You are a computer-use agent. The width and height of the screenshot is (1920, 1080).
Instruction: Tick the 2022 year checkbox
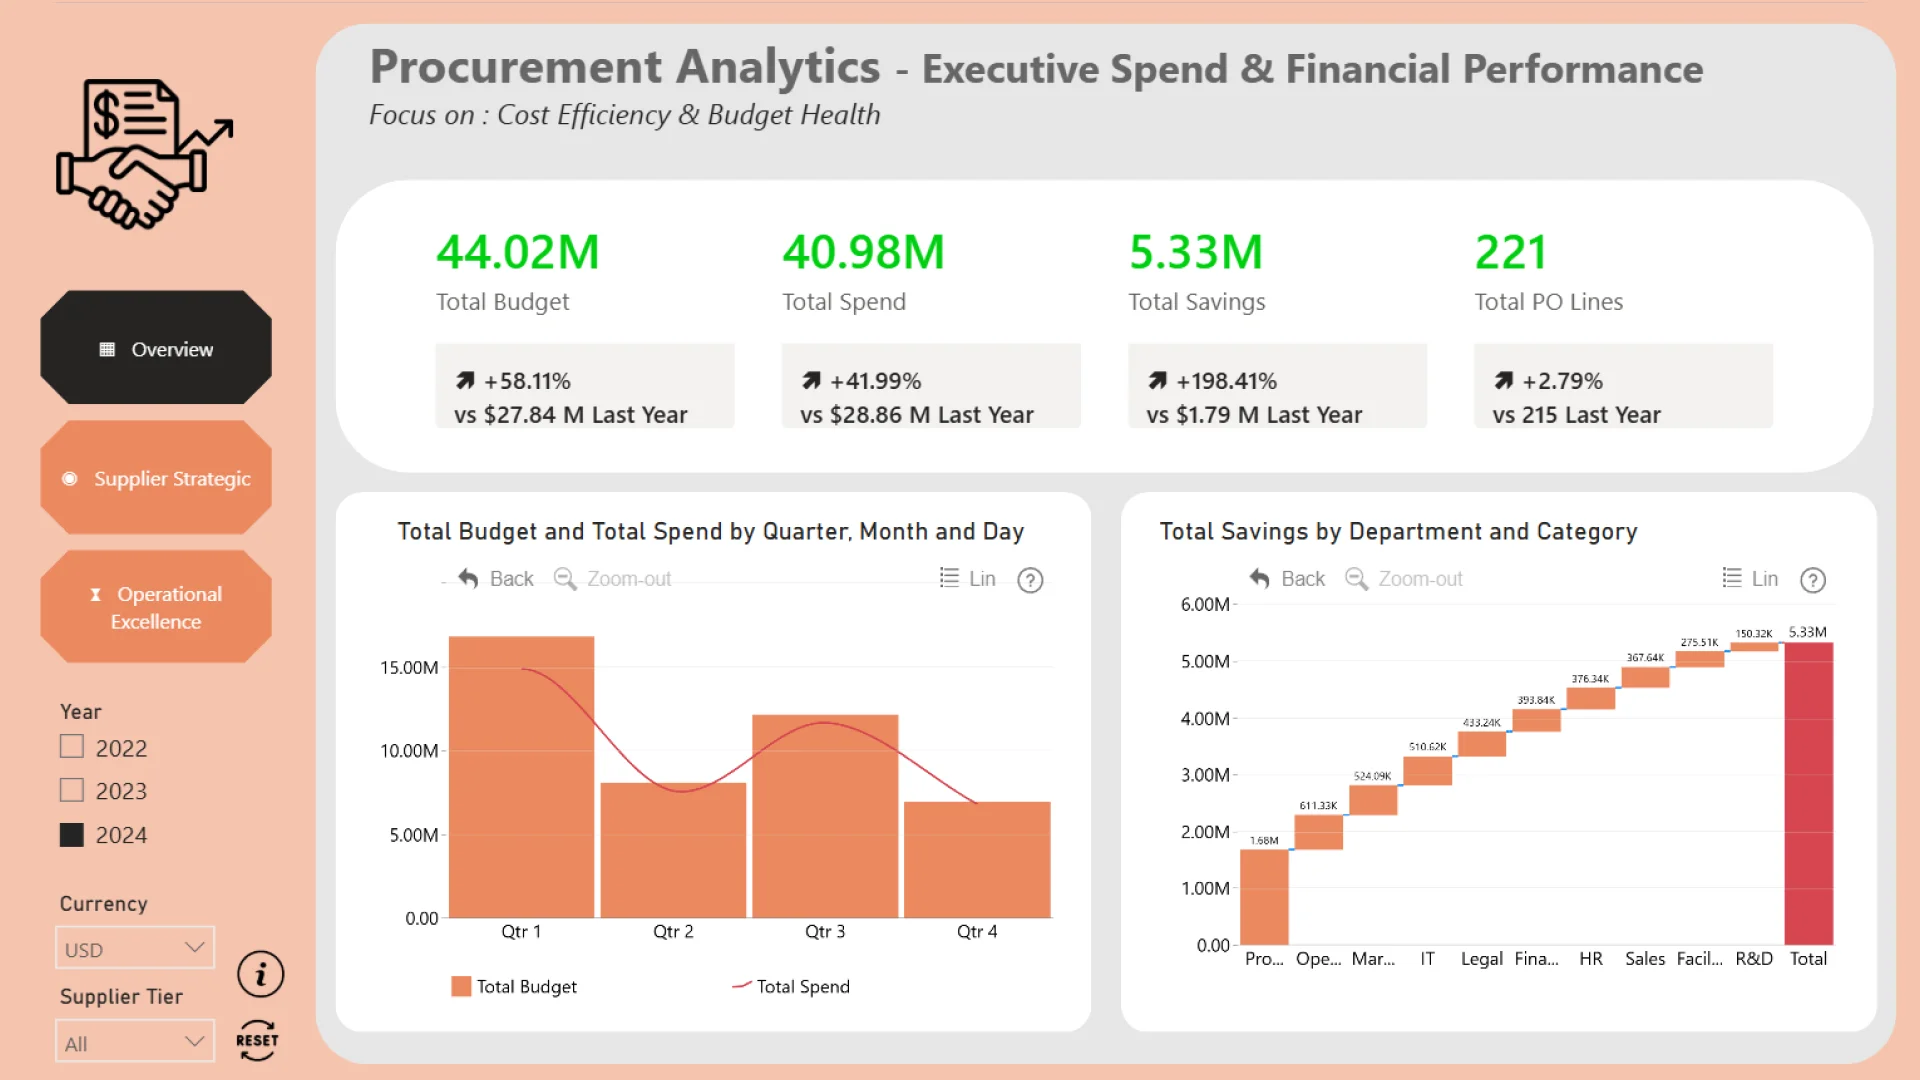[72, 747]
